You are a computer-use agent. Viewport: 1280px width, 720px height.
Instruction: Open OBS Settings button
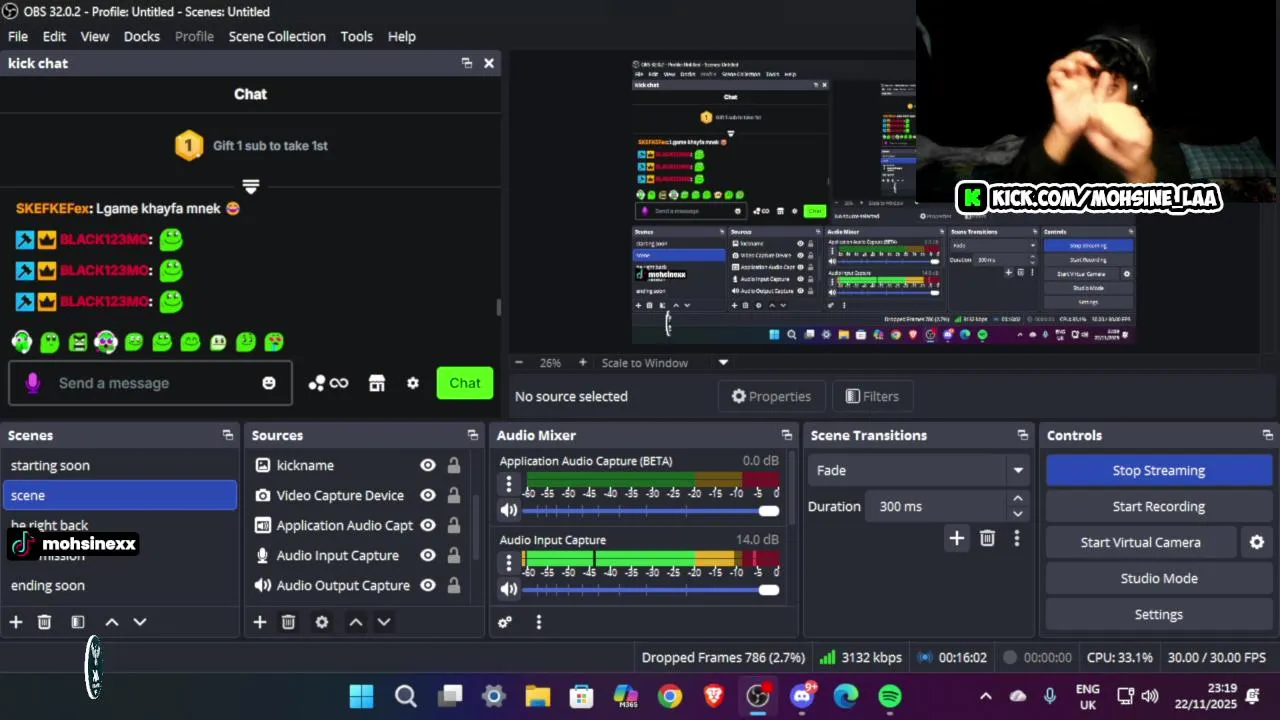tap(1158, 614)
